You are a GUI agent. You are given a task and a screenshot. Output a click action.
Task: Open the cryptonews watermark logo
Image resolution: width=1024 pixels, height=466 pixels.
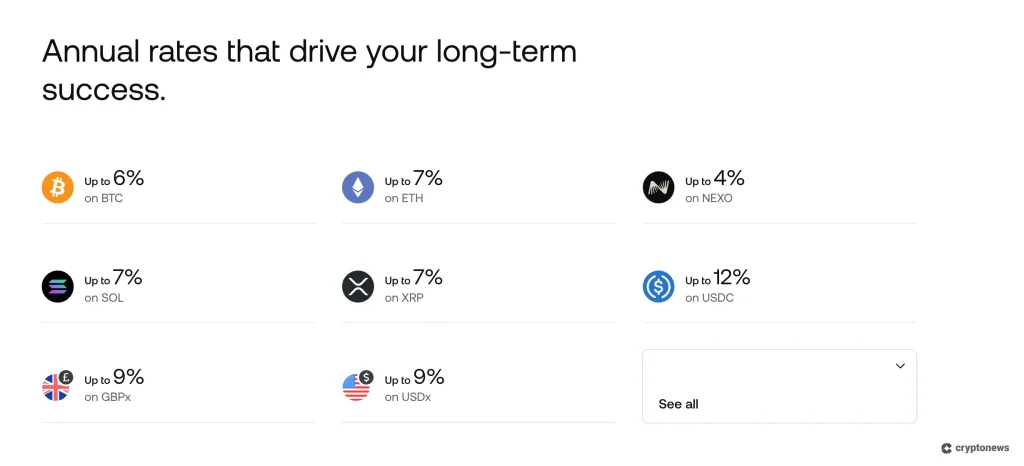[975, 448]
